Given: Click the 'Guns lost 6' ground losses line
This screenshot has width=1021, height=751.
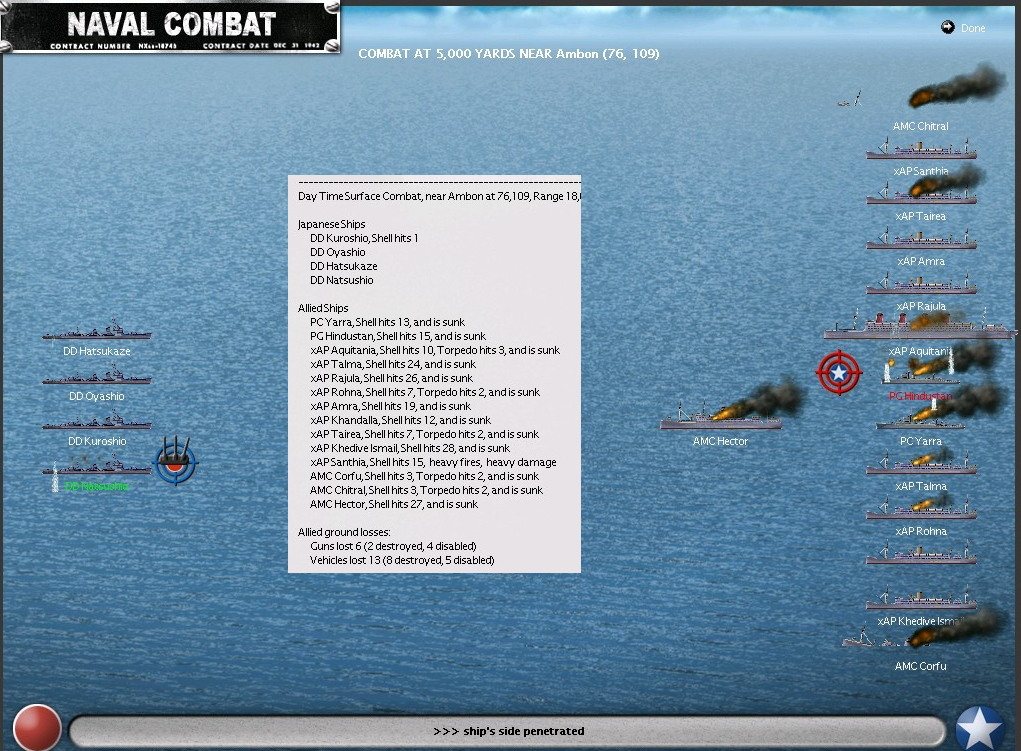Looking at the screenshot, I should pyautogui.click(x=393, y=546).
